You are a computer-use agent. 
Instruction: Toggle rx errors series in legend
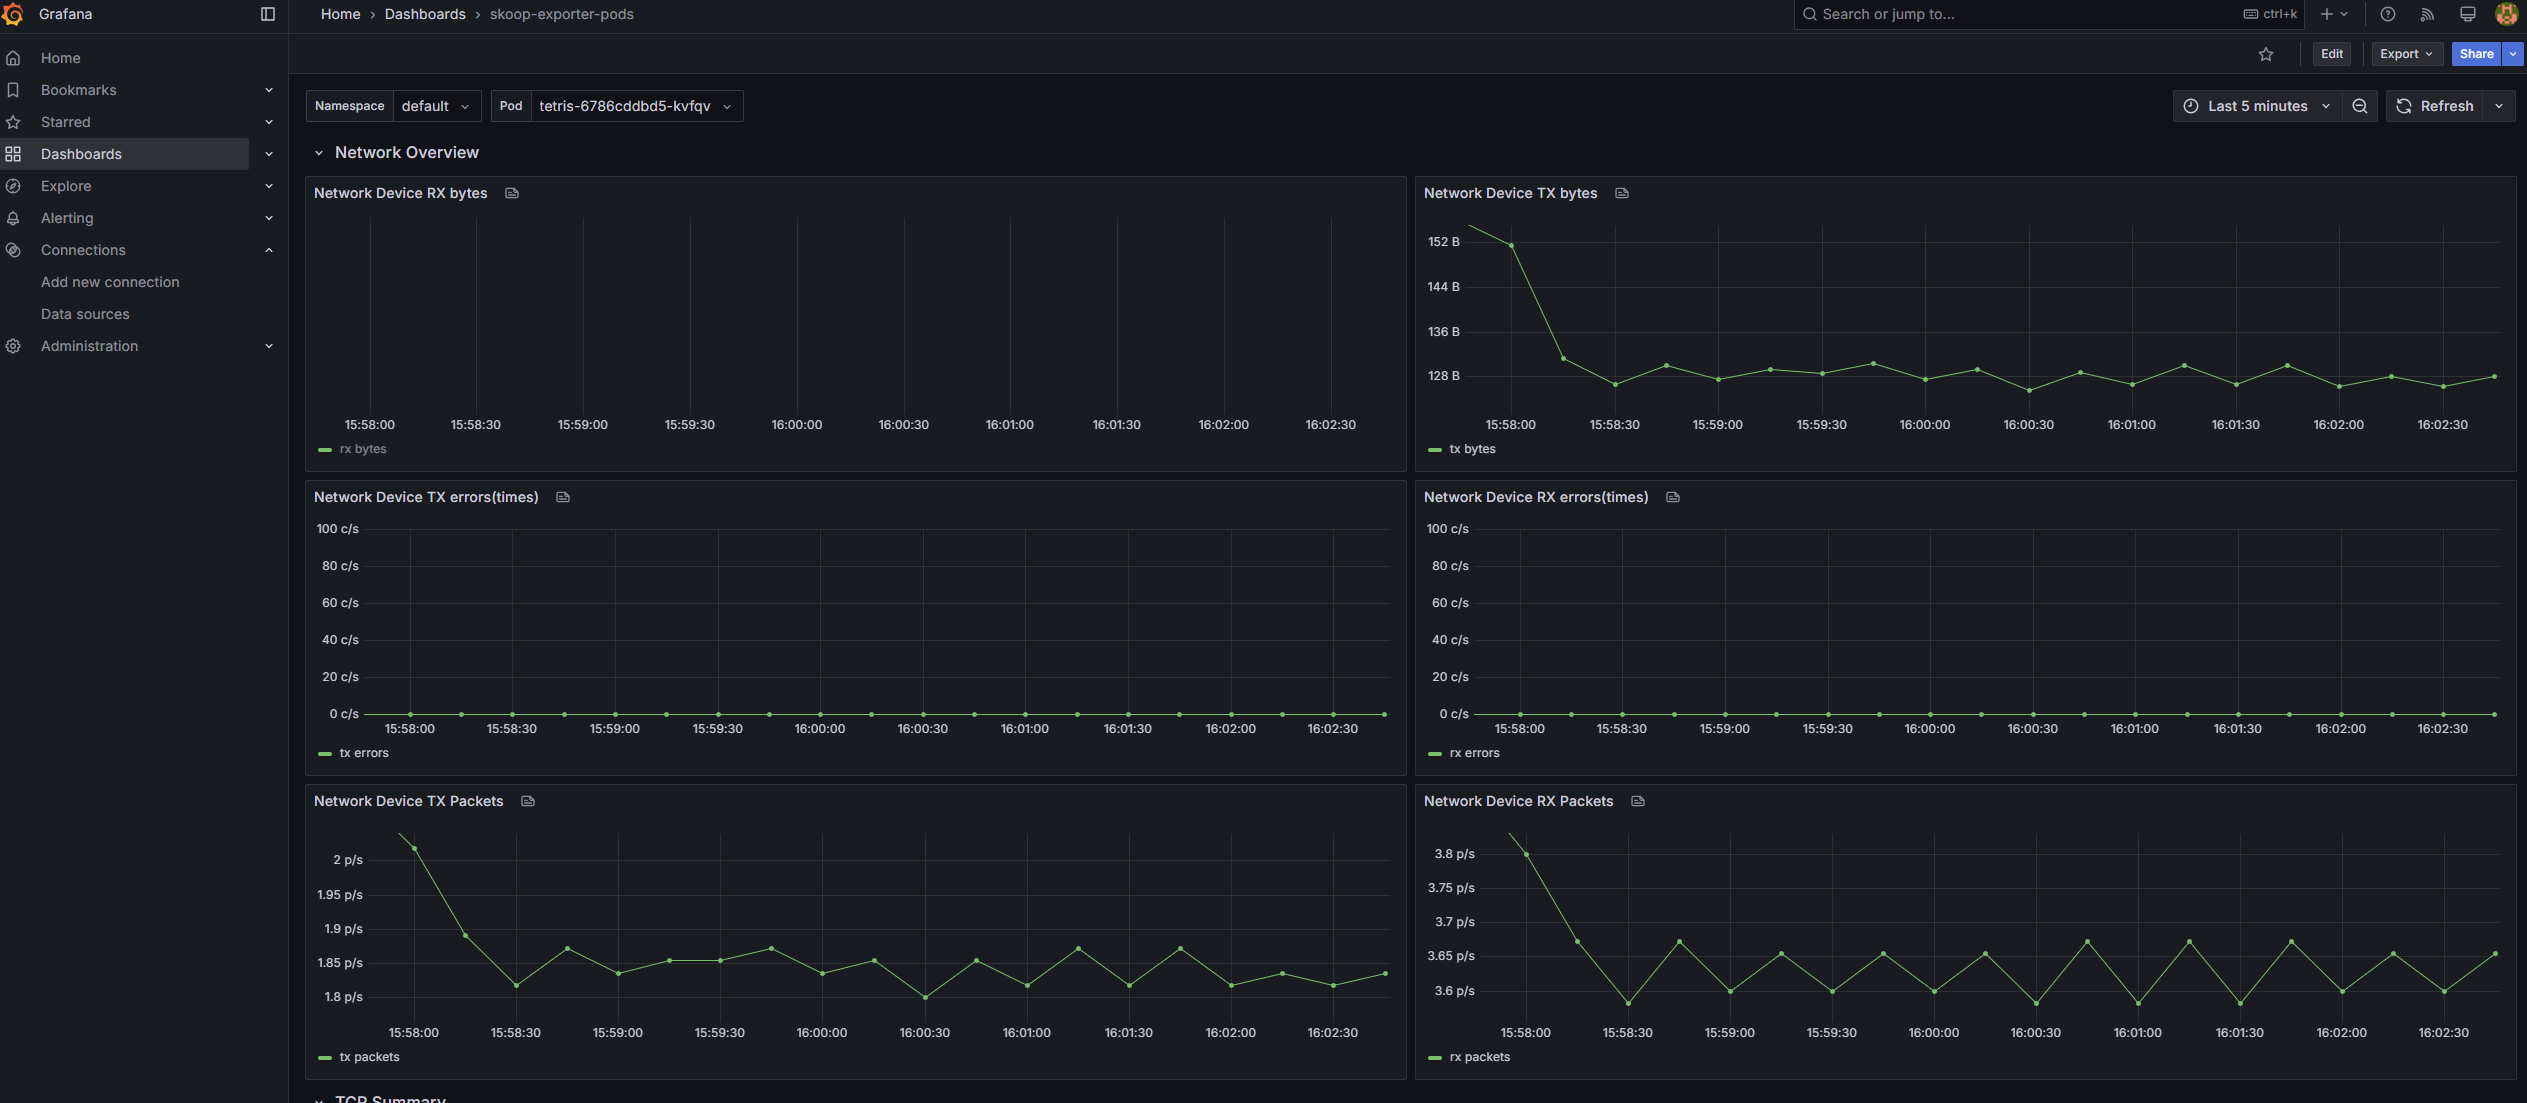pos(1474,753)
